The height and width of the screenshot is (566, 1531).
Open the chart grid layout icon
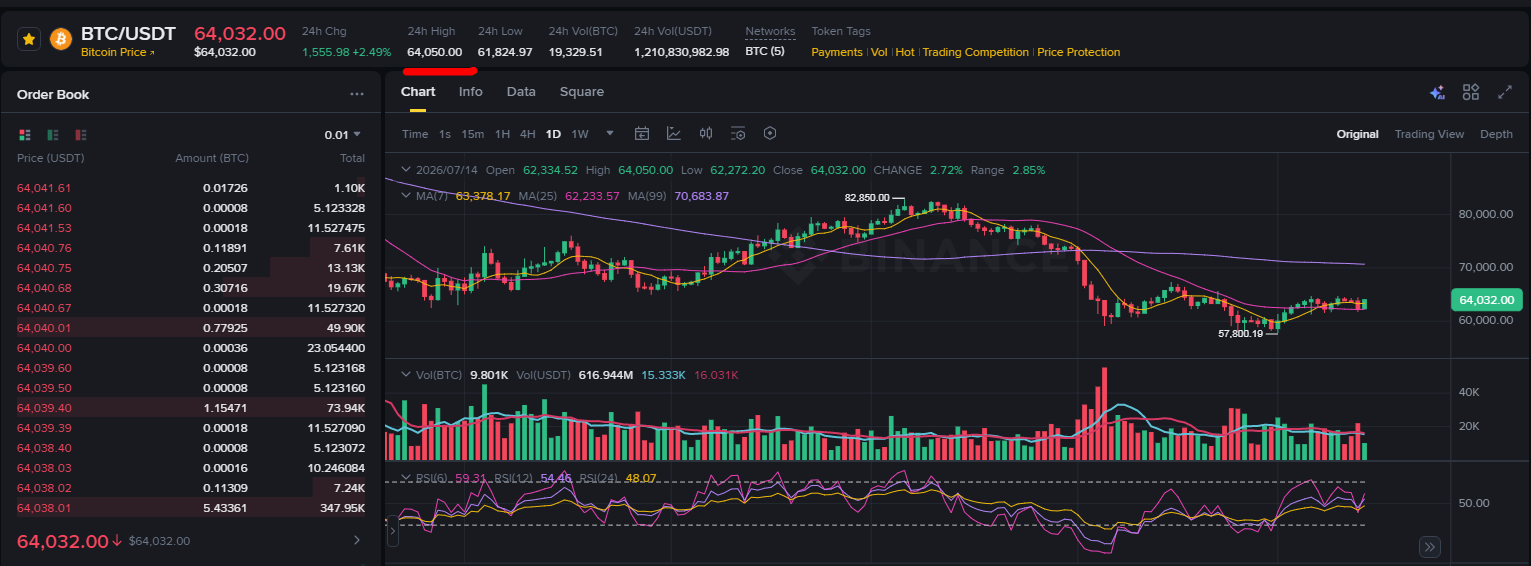click(1471, 92)
